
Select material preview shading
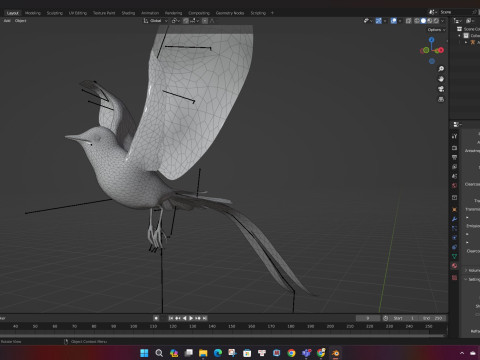click(x=430, y=21)
